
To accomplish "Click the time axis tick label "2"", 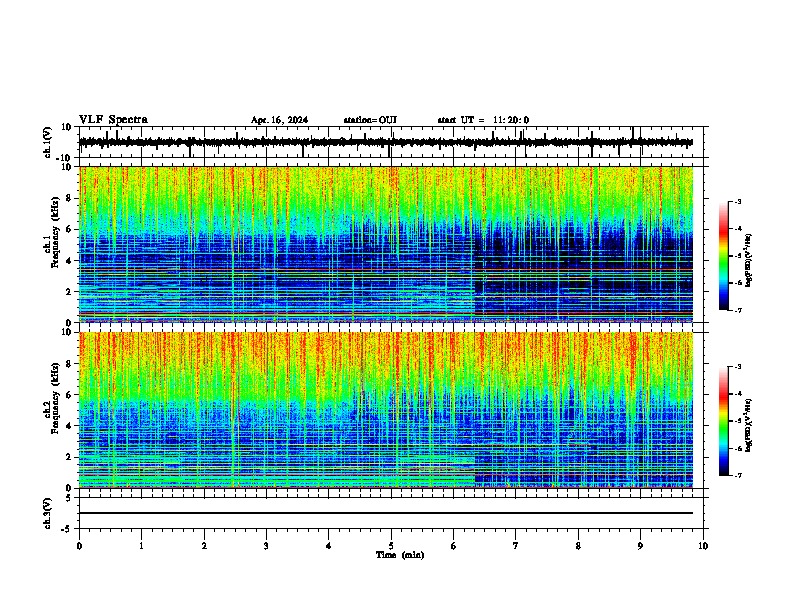I will (204, 546).
